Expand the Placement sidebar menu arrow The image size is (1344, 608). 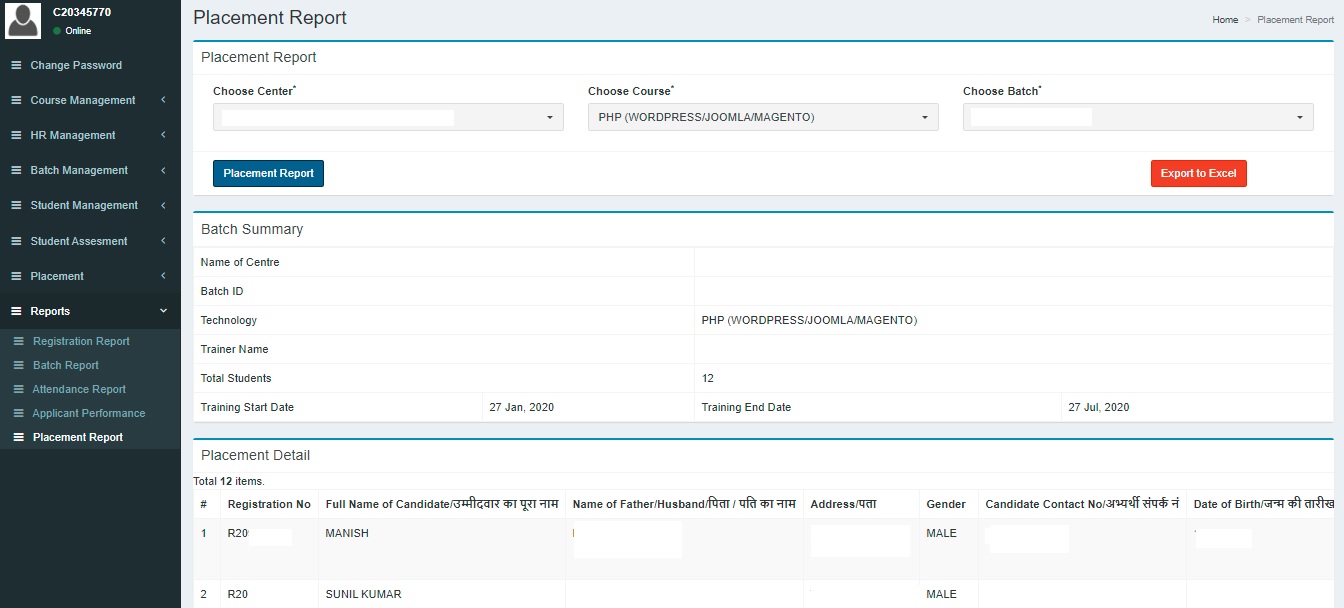coord(163,276)
